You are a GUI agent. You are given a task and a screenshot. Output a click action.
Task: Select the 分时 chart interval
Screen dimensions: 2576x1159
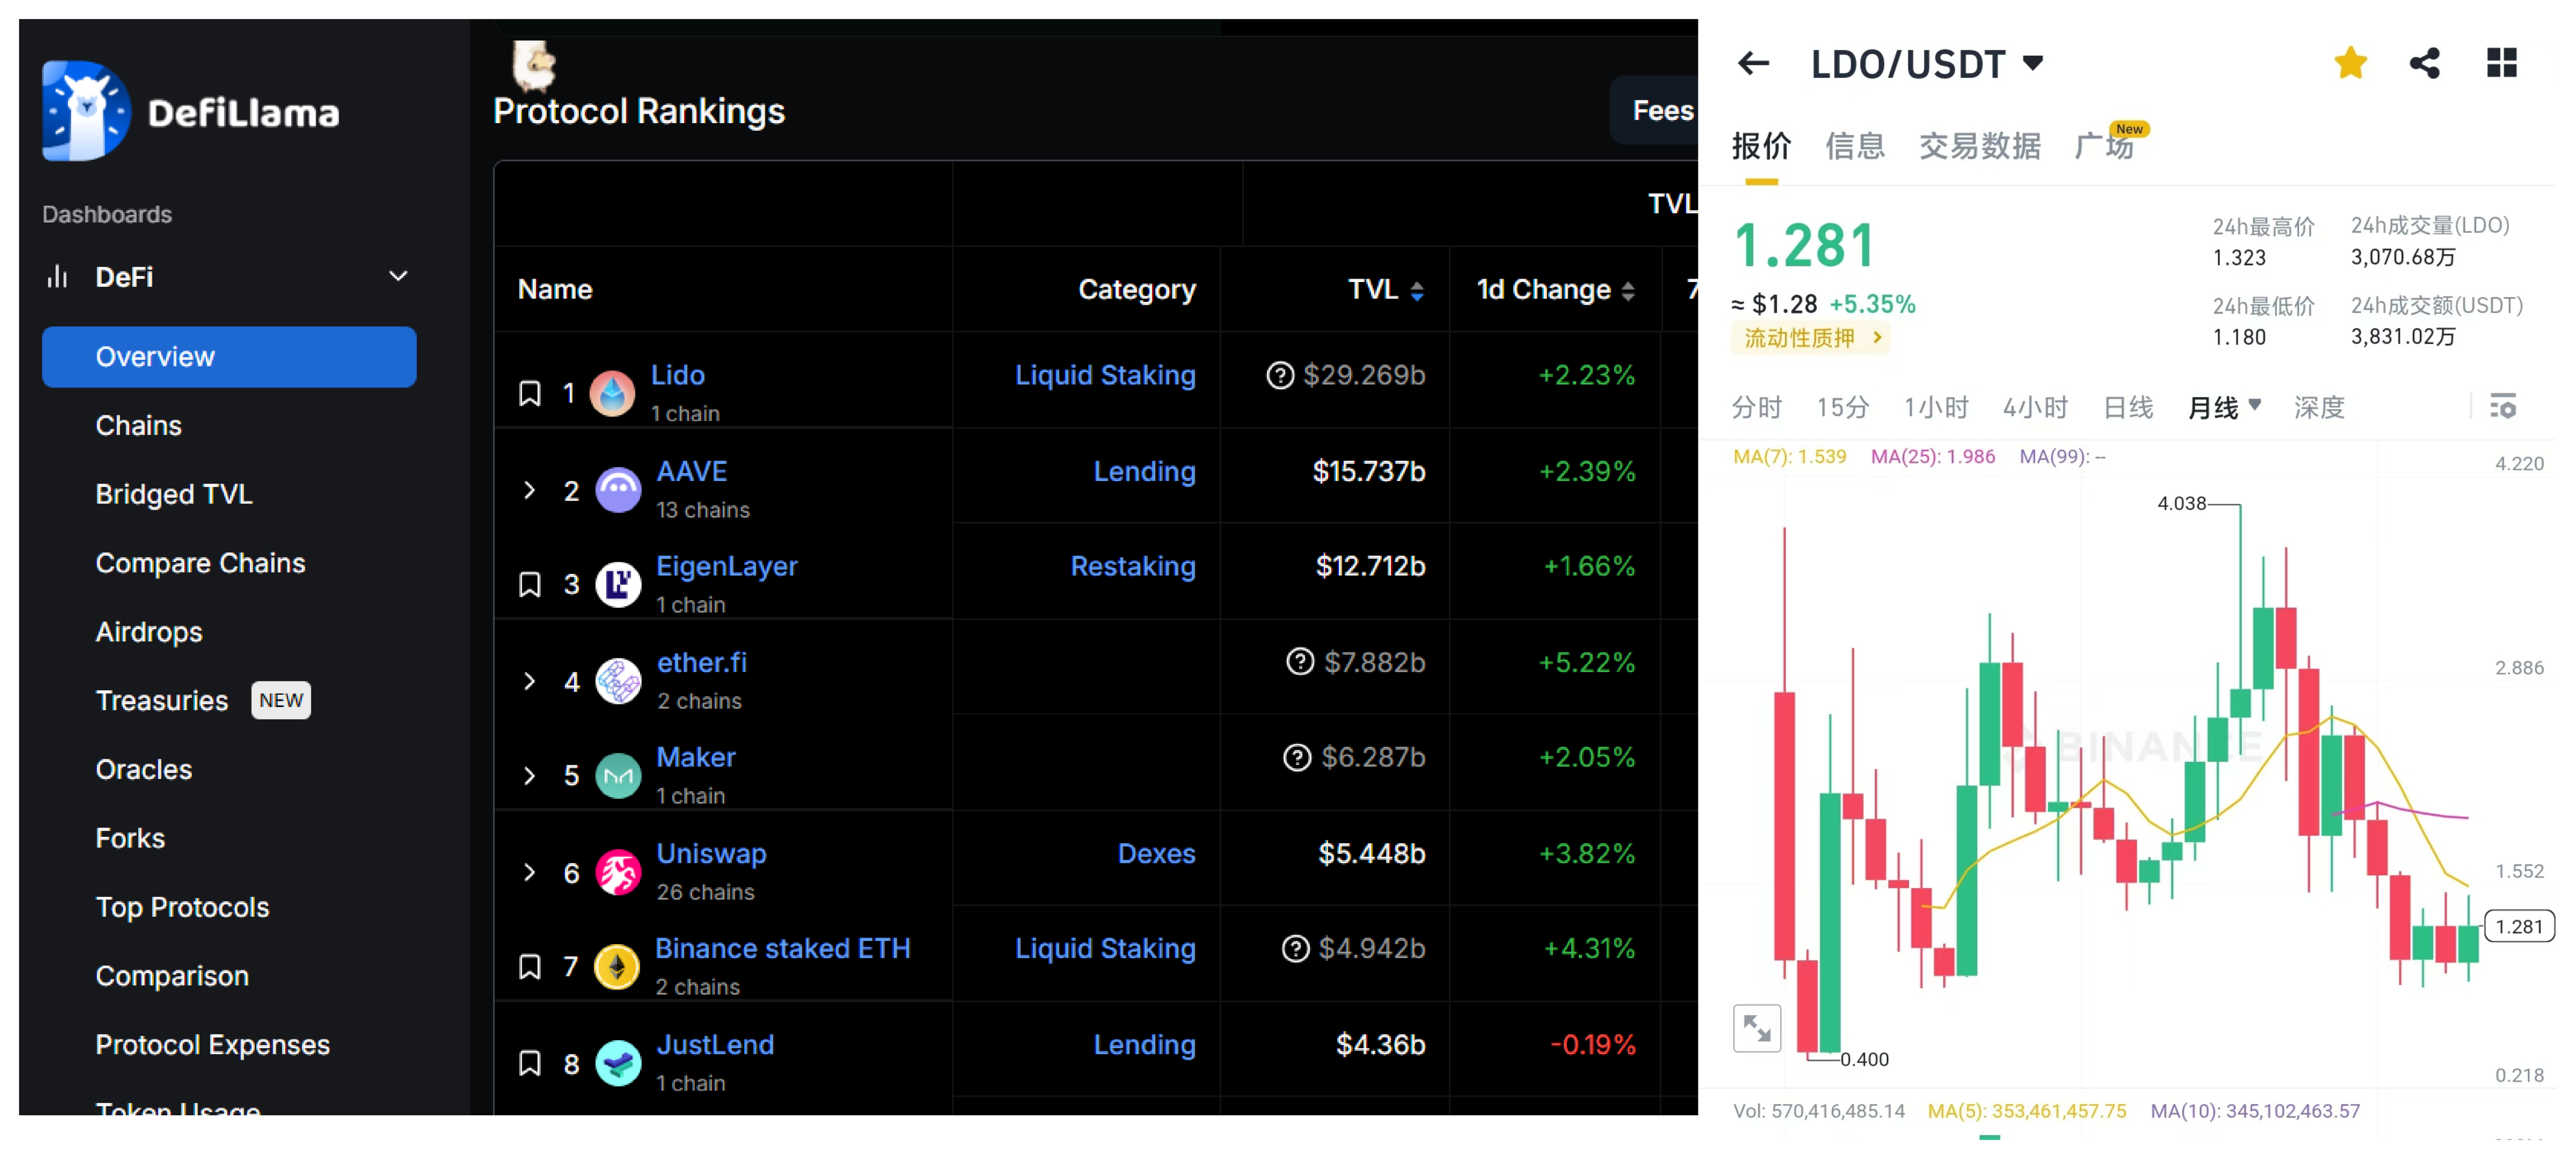click(x=1757, y=407)
